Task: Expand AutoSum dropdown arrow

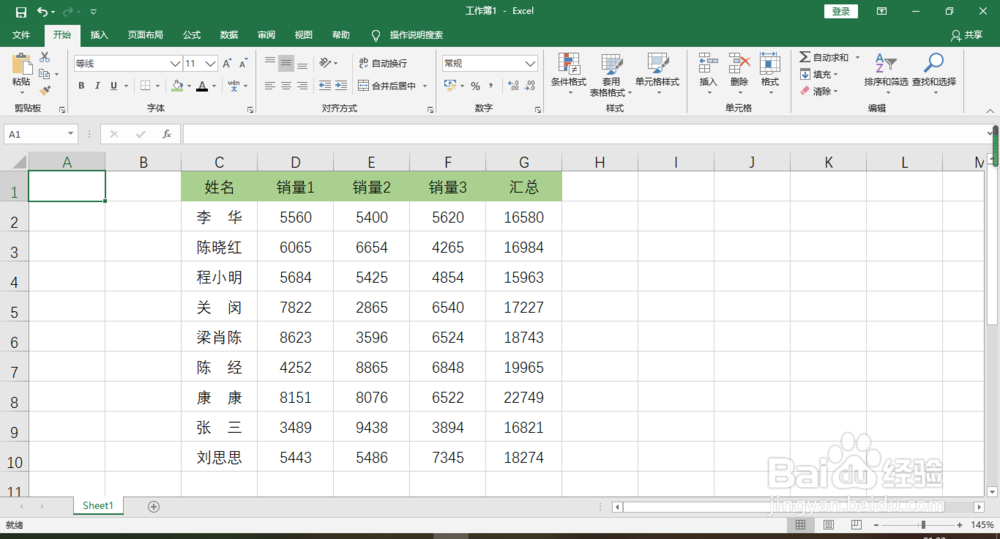Action: coord(858,57)
